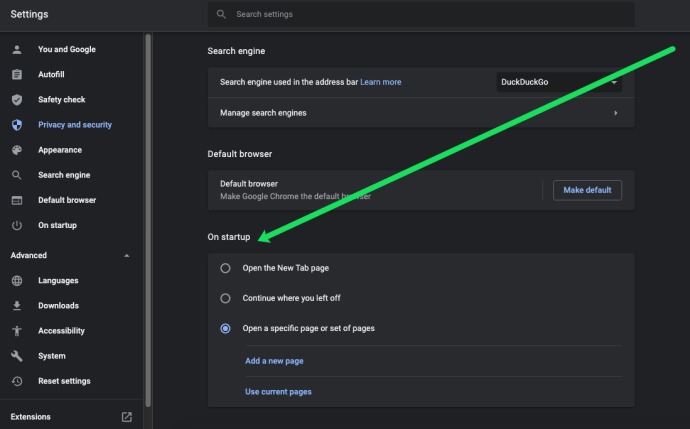Click Manage search engines row

[x=421, y=113]
